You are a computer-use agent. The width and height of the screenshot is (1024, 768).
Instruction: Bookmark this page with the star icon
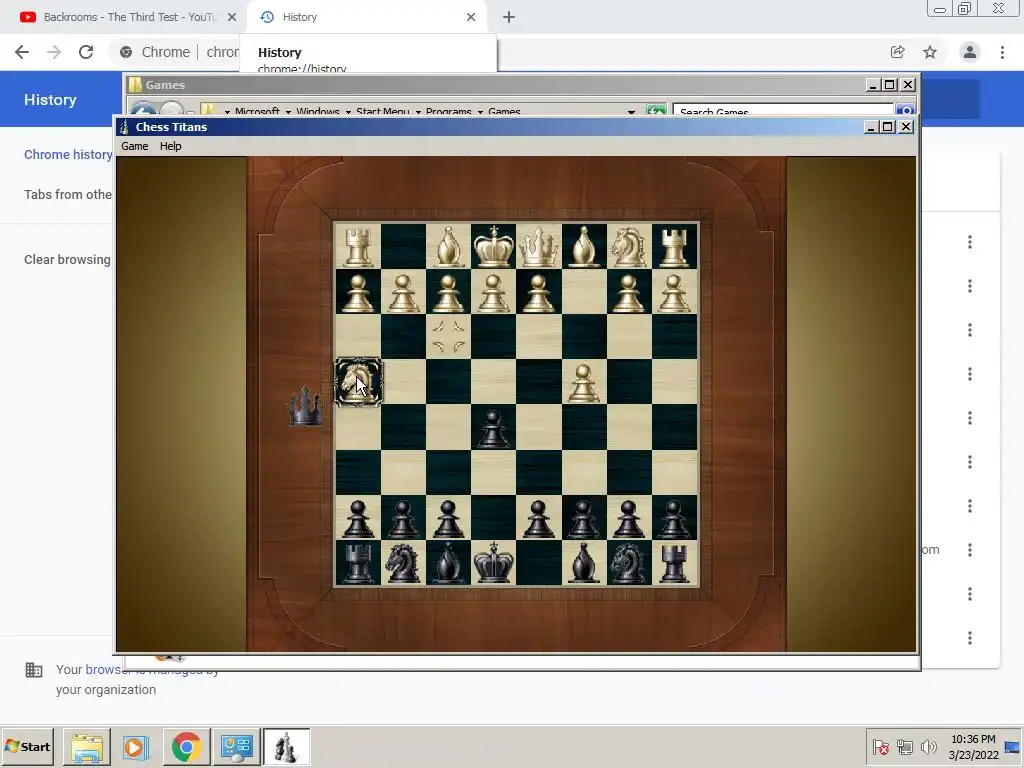pos(930,52)
